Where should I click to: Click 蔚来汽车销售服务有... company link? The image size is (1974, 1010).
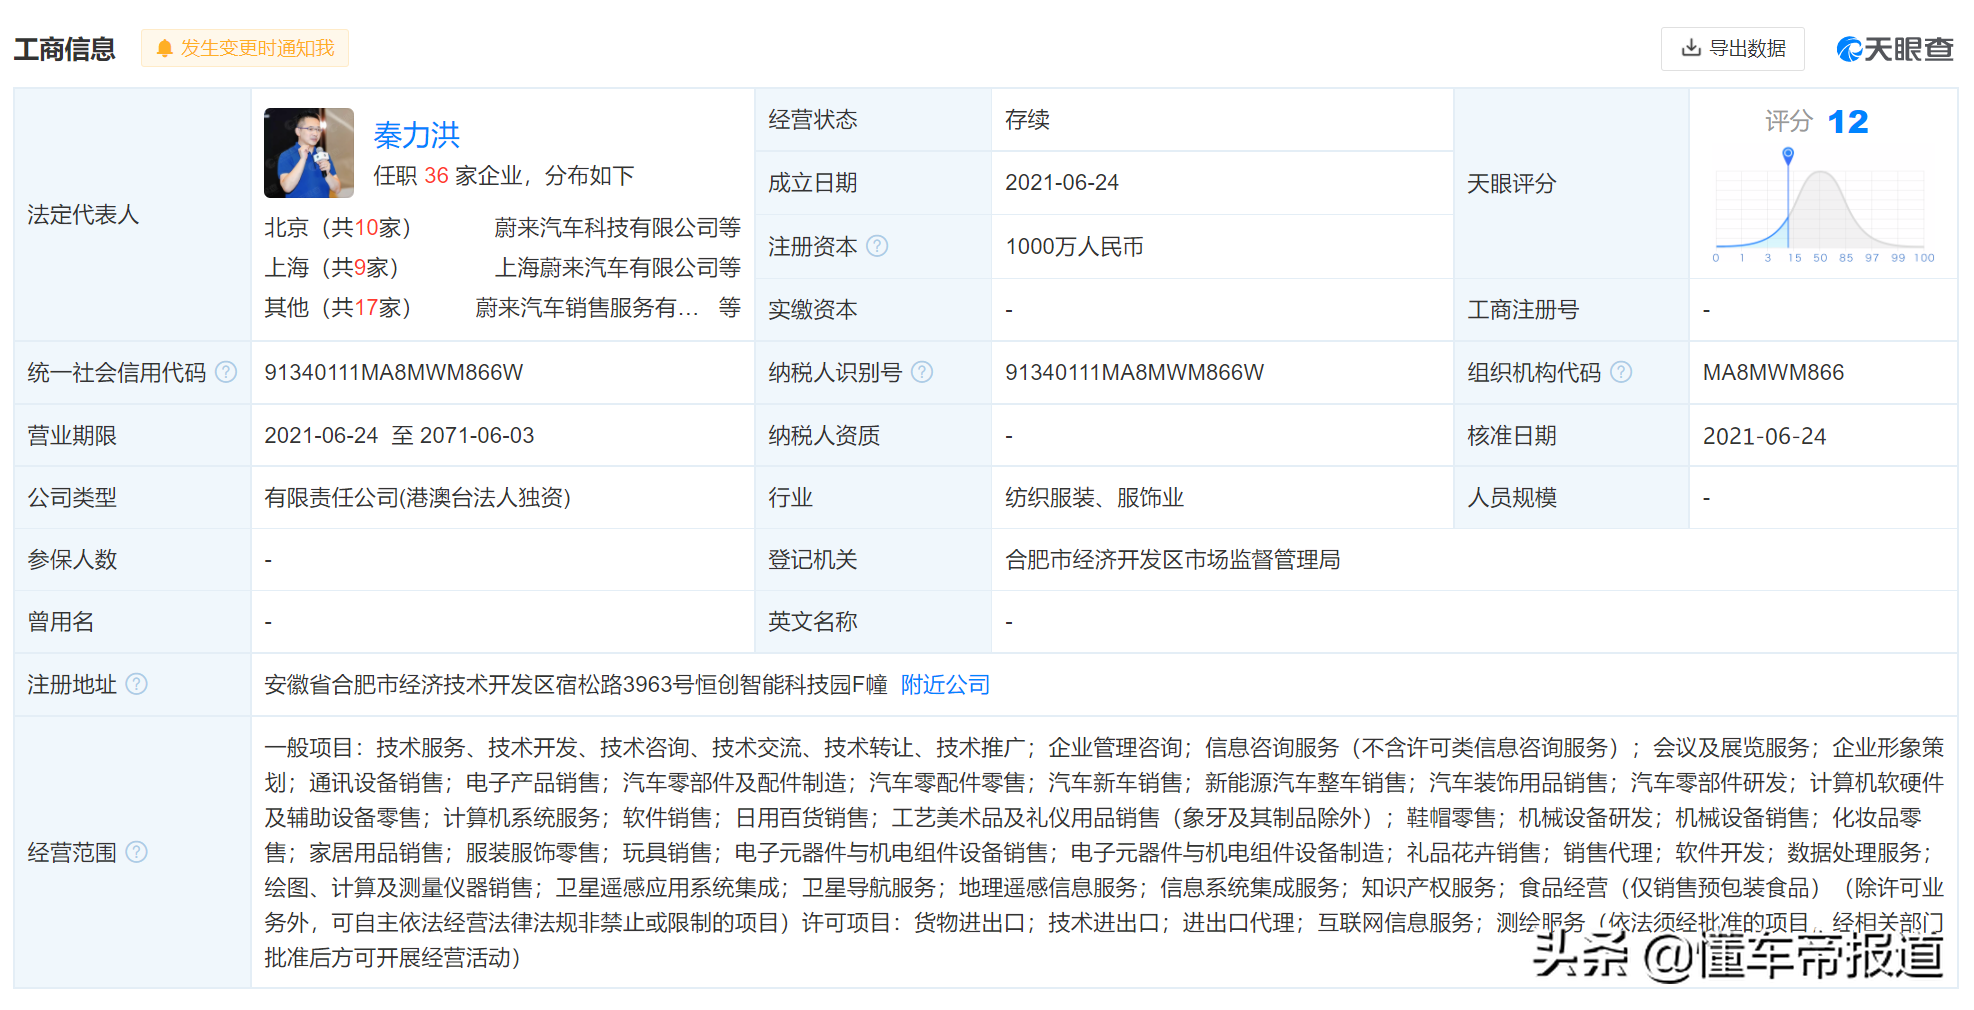587,308
